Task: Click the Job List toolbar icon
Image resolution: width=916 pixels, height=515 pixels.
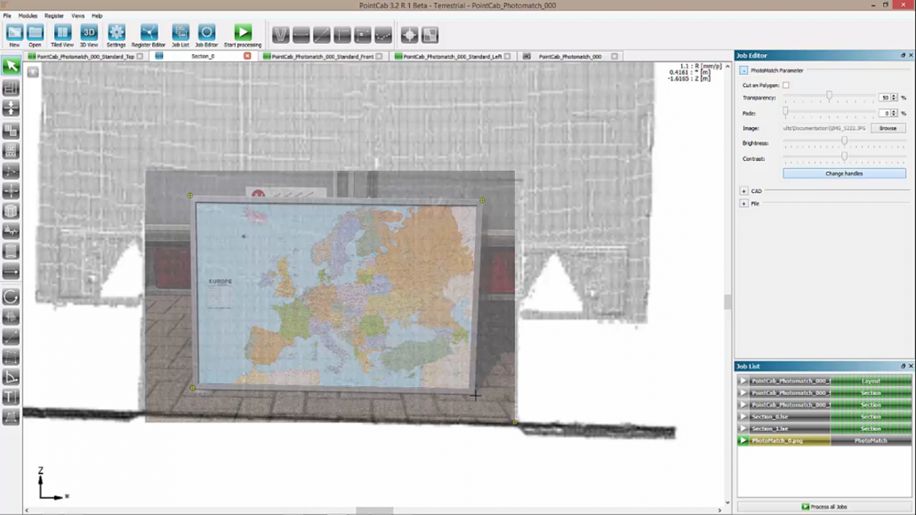Action: (180, 35)
